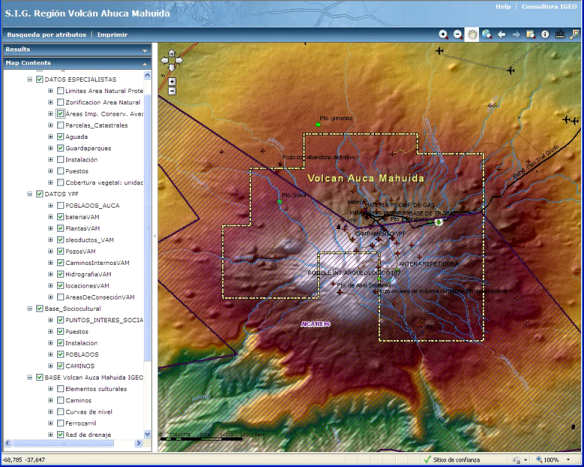Select the Identify info tool

point(545,35)
